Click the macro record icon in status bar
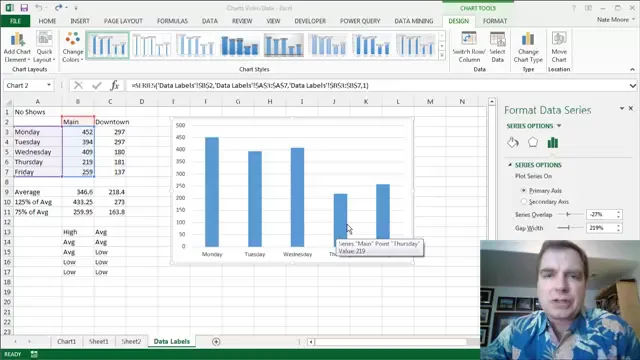Viewport: 640px width, 360px height. (x=34, y=354)
